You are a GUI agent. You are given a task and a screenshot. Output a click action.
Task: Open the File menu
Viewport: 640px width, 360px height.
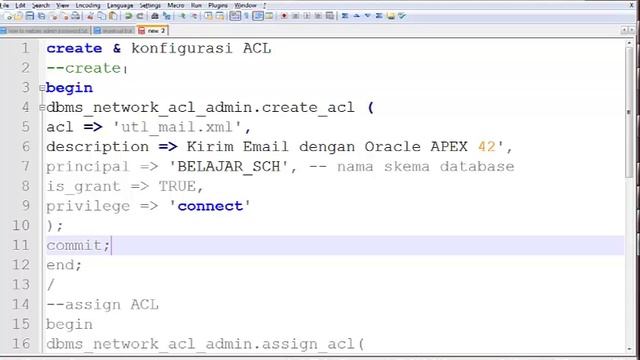click(4, 5)
